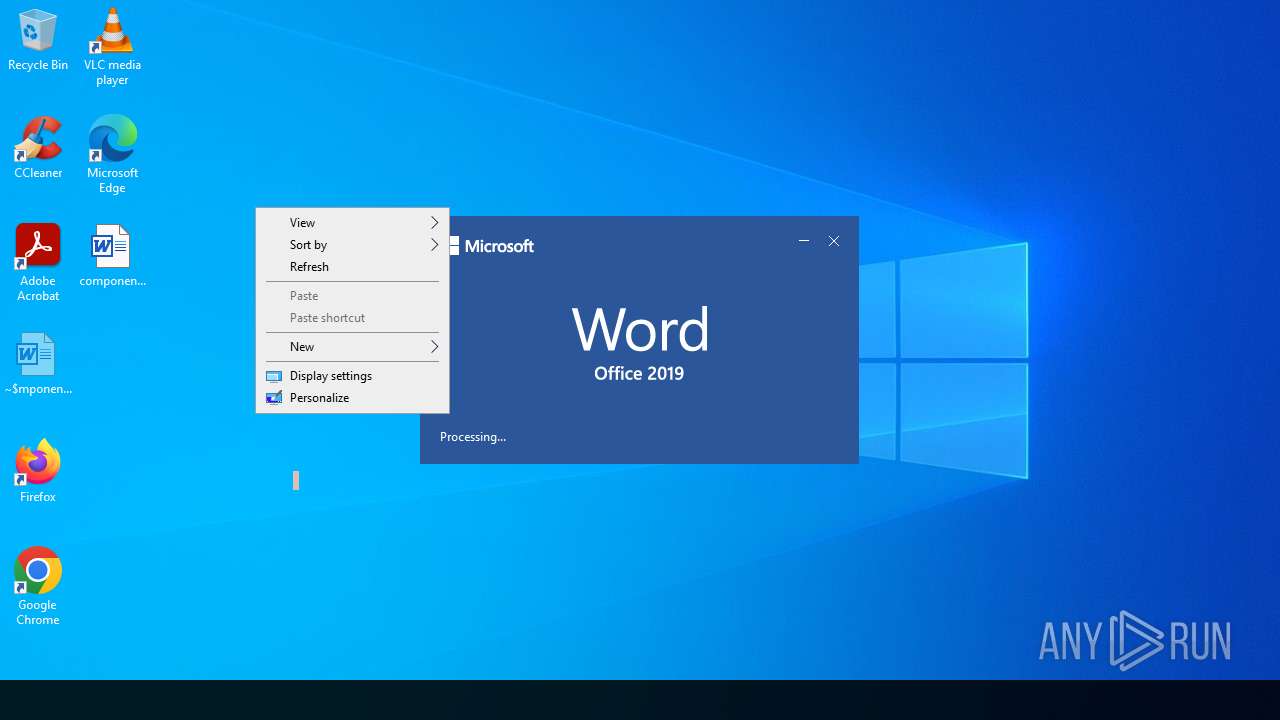This screenshot has width=1280, height=720.
Task: Launch VLC media player shortcut
Action: pos(112,46)
